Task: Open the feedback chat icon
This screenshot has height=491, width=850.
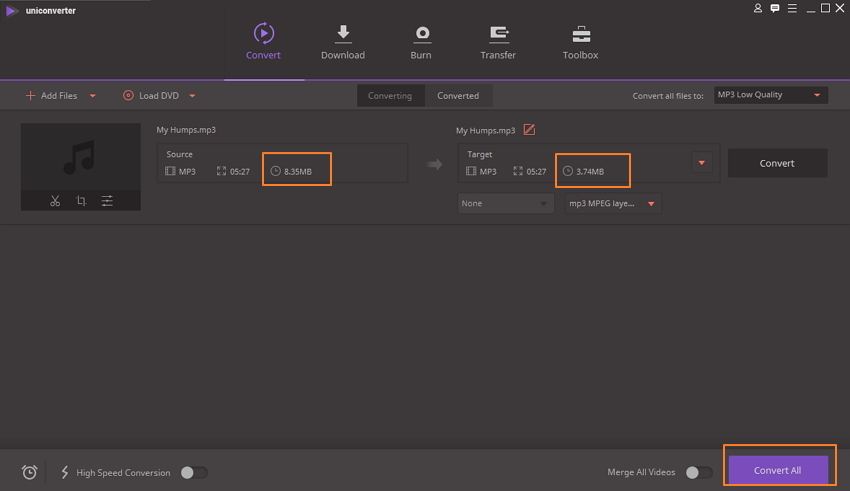Action: (x=775, y=8)
